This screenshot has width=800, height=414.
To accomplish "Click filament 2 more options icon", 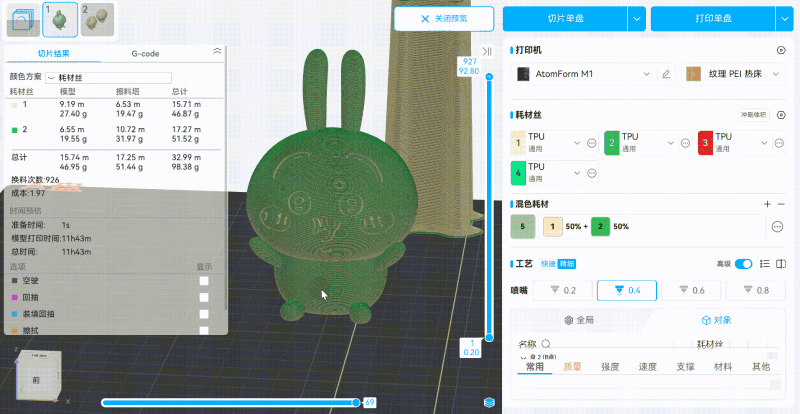I will click(686, 143).
